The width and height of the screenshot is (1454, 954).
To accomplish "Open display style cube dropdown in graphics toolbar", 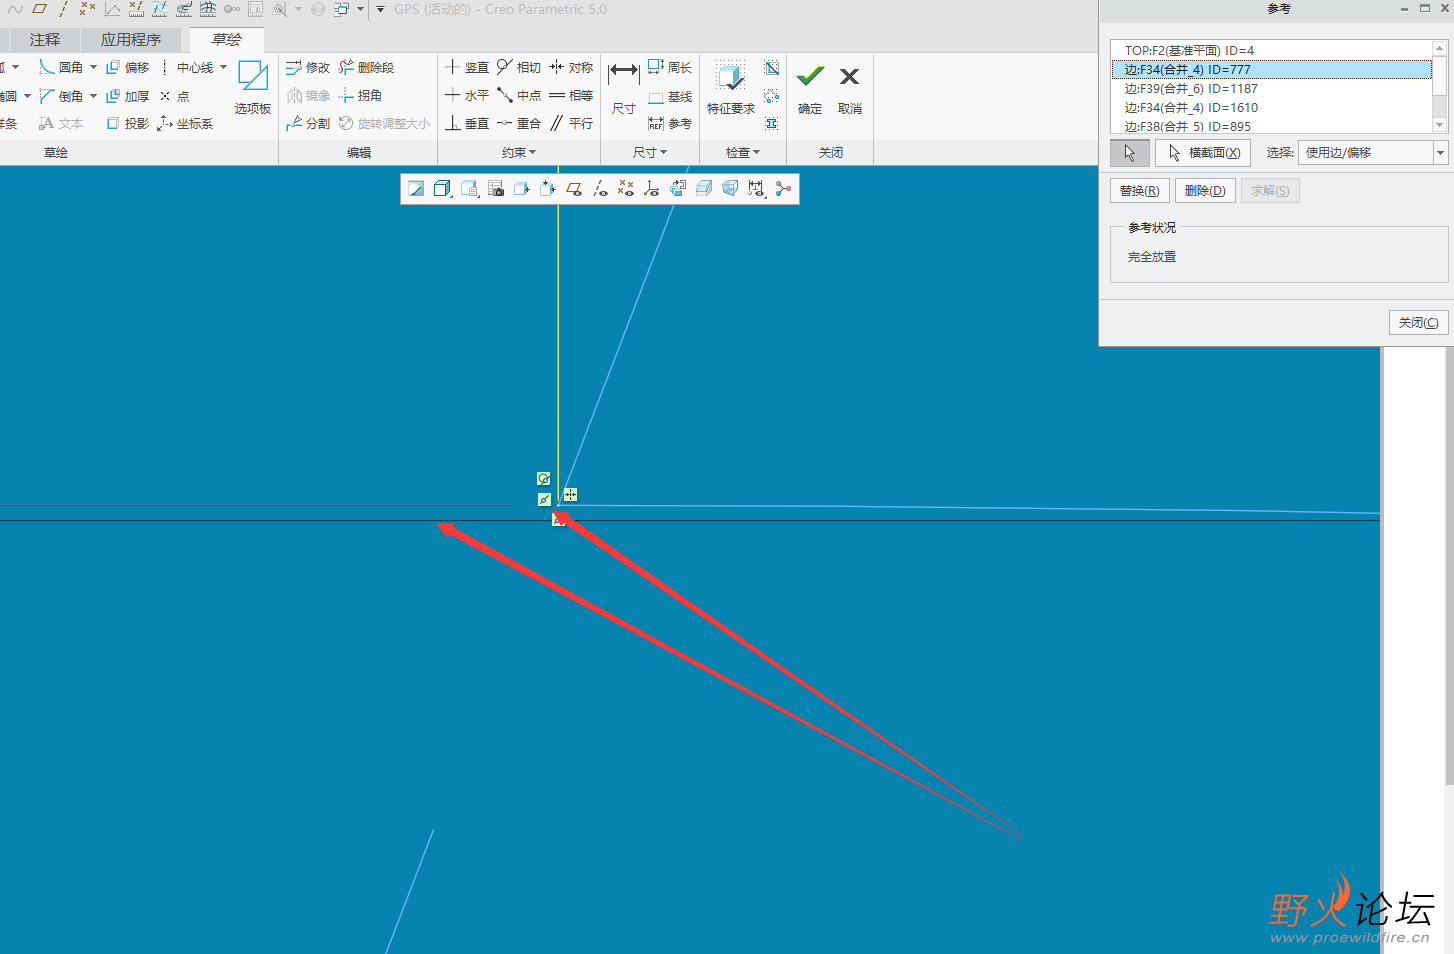I will [443, 189].
